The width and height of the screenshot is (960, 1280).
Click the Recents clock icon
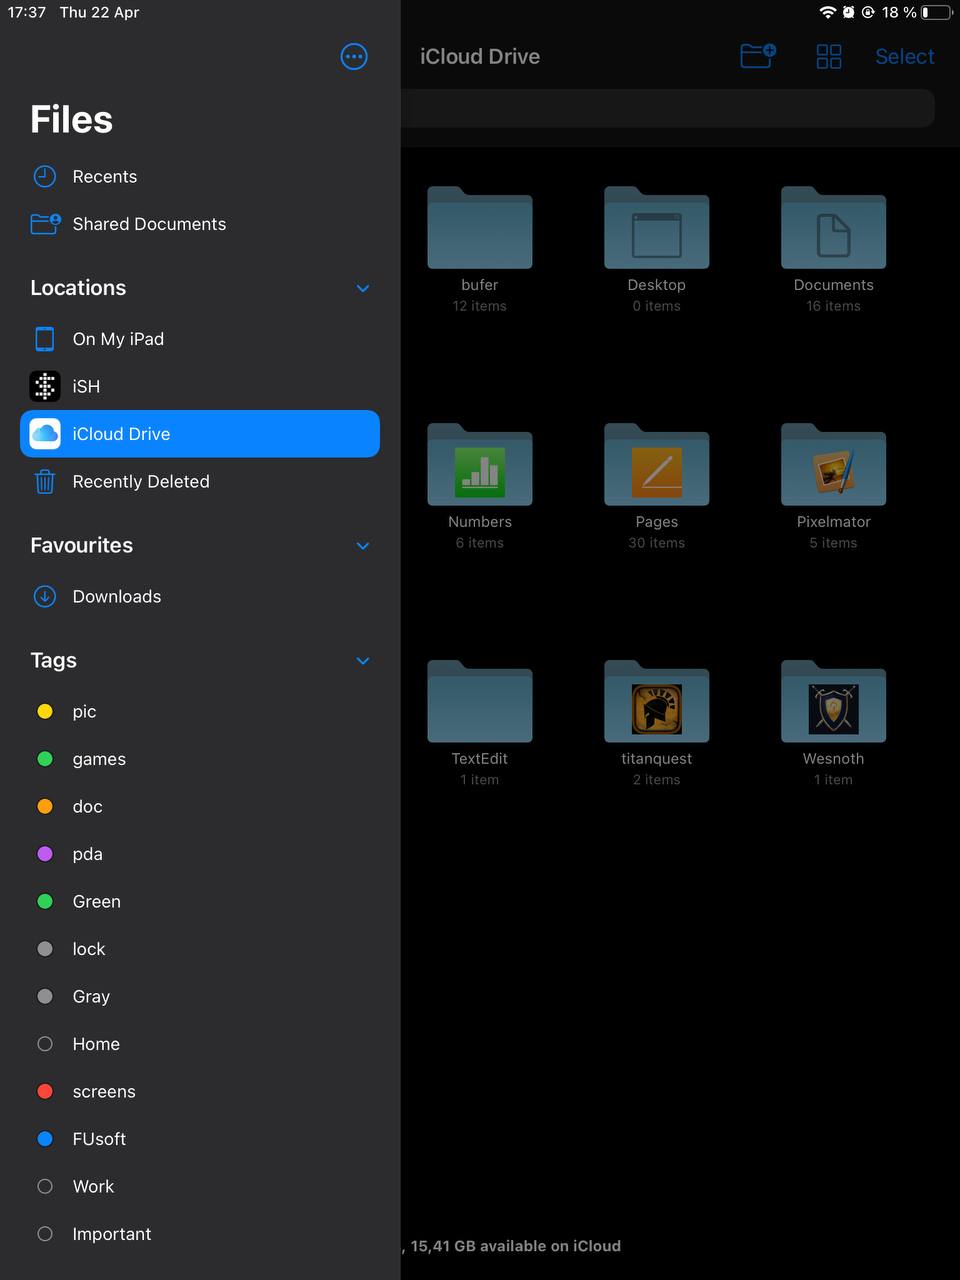pos(45,177)
